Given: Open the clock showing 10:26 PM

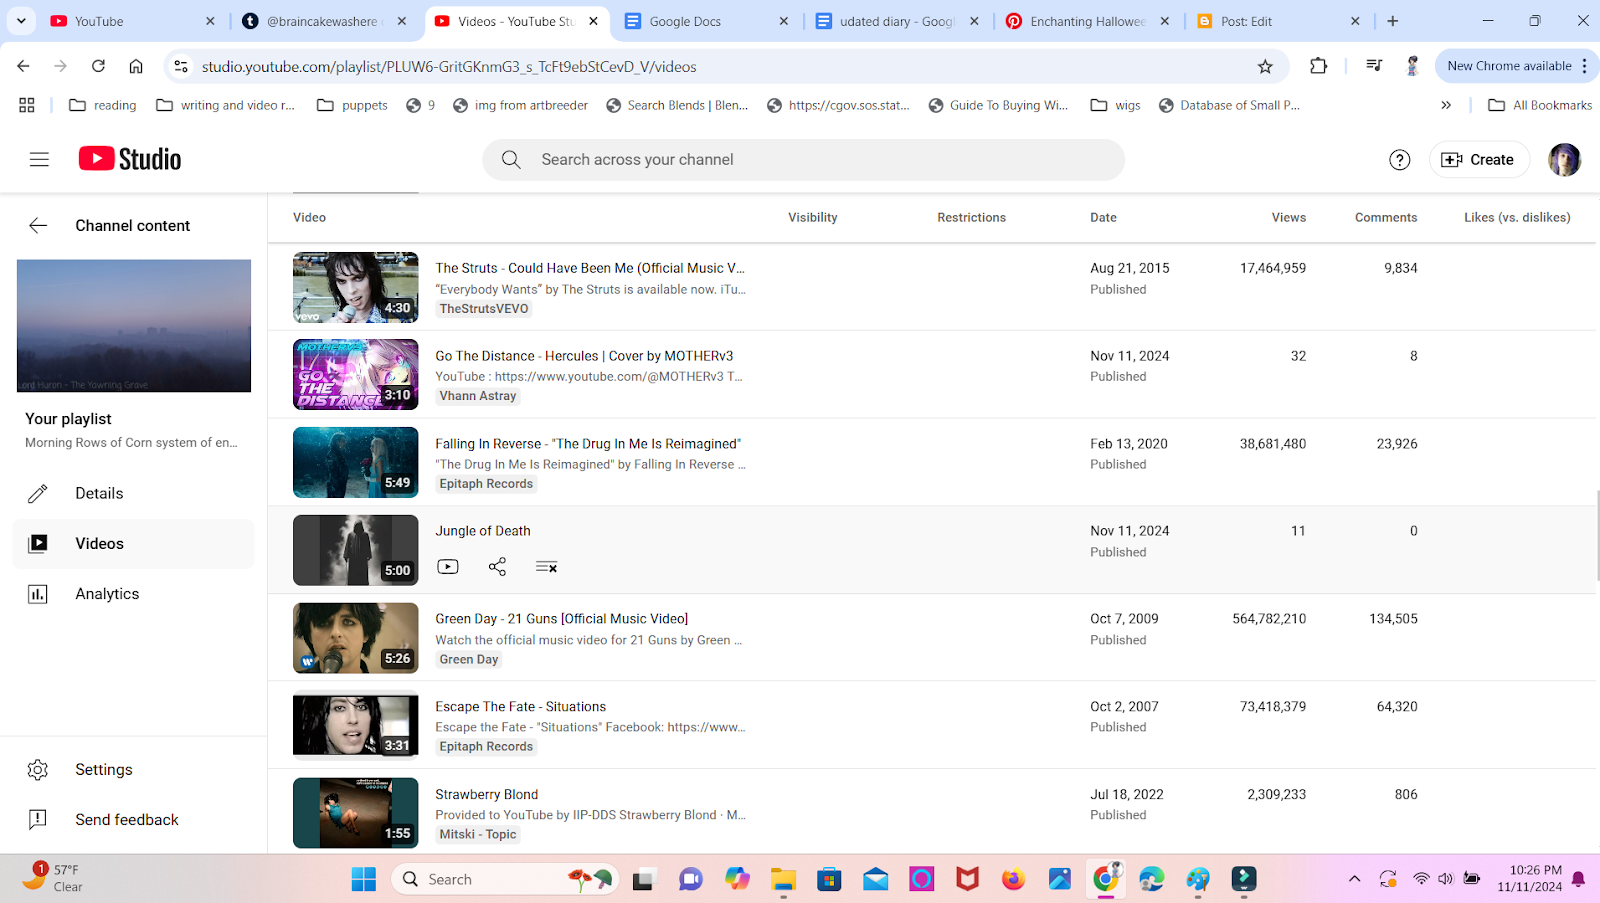Looking at the screenshot, I should [x=1530, y=879].
